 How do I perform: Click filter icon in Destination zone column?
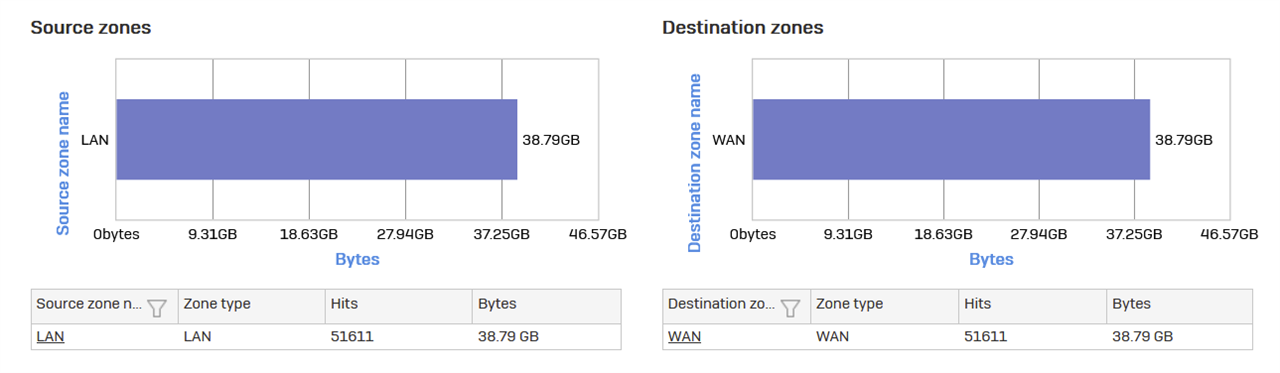[790, 306]
